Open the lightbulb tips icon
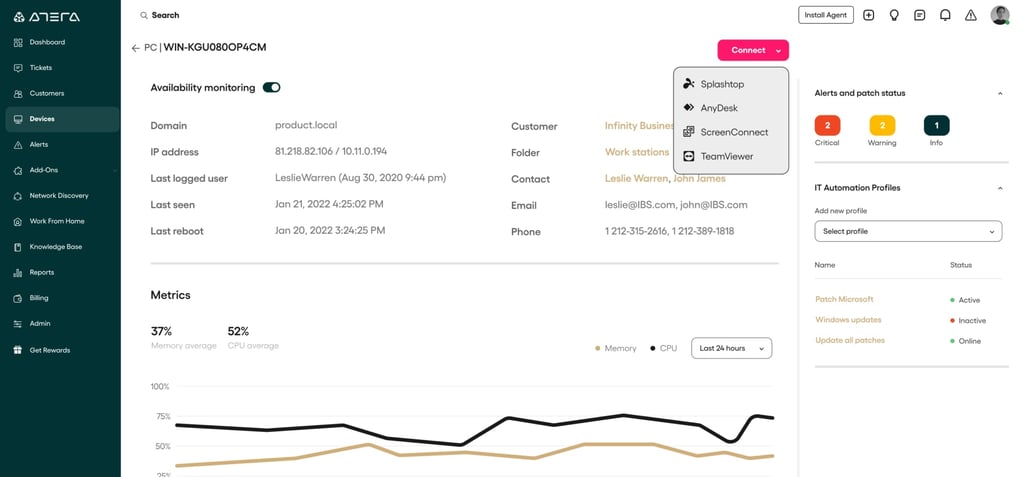Screen dimensions: 1024x477 [x=894, y=15]
